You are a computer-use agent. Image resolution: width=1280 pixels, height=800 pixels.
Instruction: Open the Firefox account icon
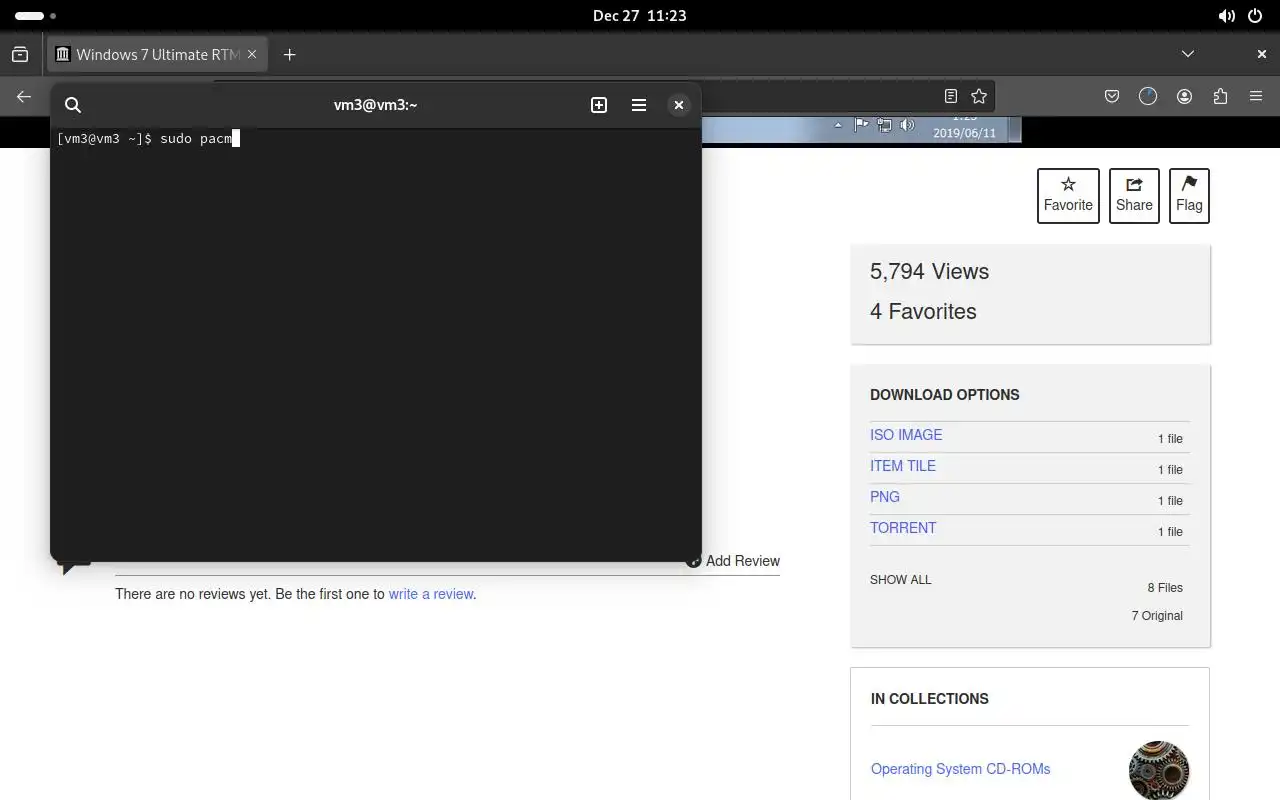pyautogui.click(x=1184, y=96)
